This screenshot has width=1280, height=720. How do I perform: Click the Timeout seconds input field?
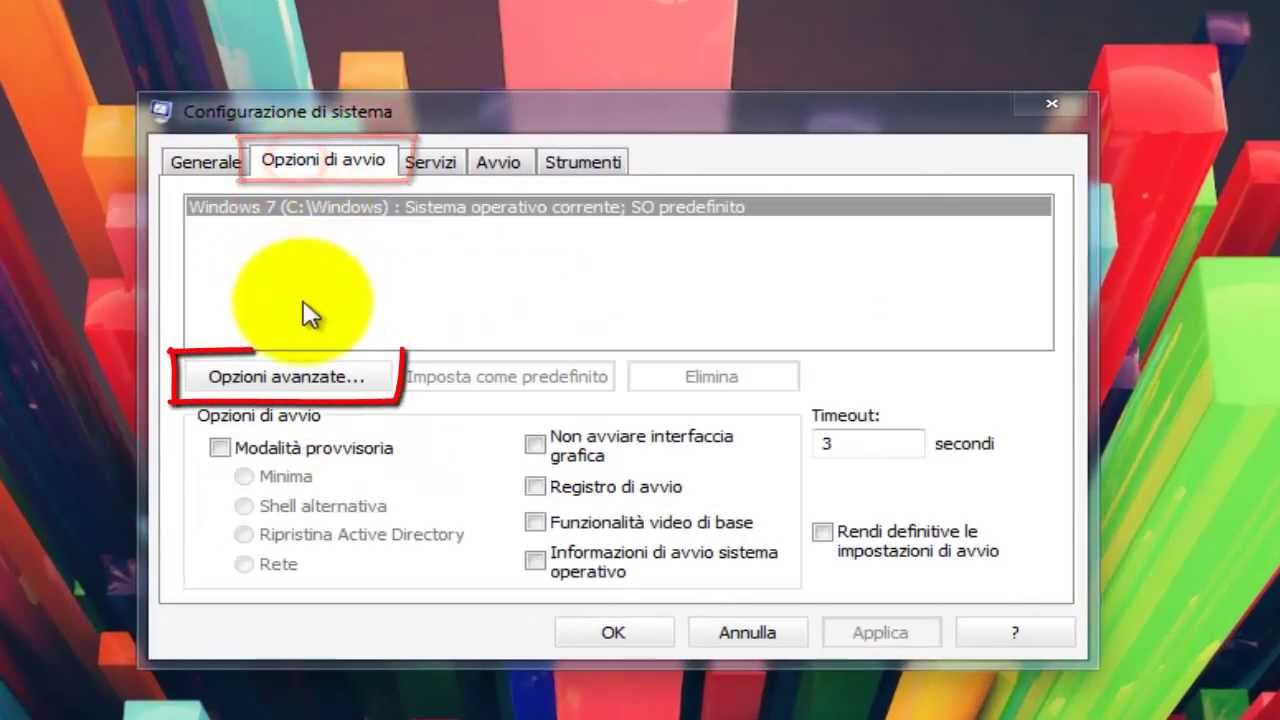coord(868,444)
